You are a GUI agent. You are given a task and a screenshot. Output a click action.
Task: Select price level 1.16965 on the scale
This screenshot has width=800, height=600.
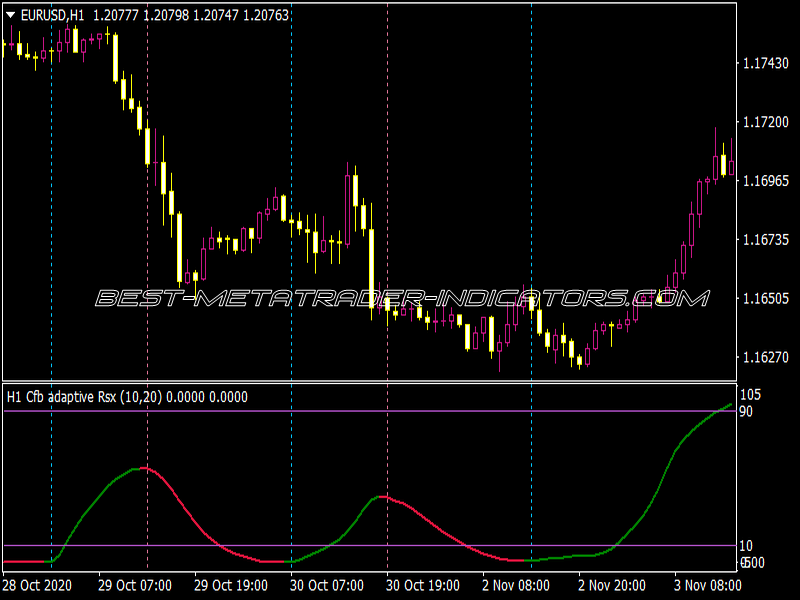coord(766,181)
